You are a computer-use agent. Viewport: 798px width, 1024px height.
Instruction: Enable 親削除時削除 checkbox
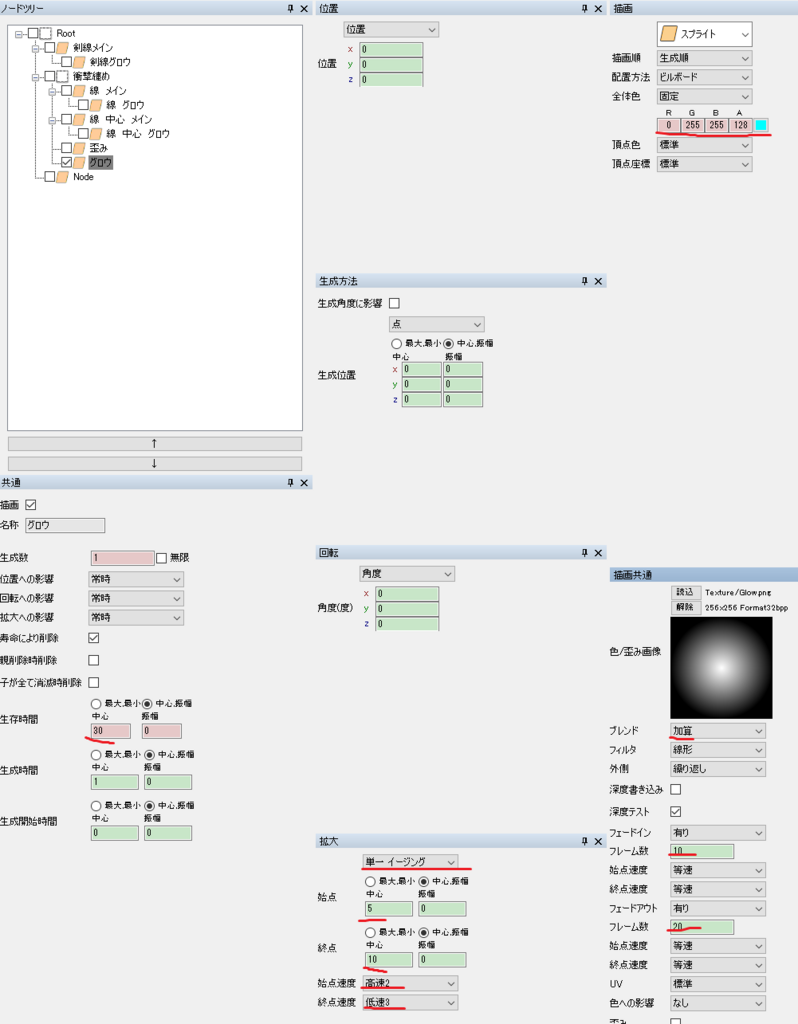click(93, 660)
